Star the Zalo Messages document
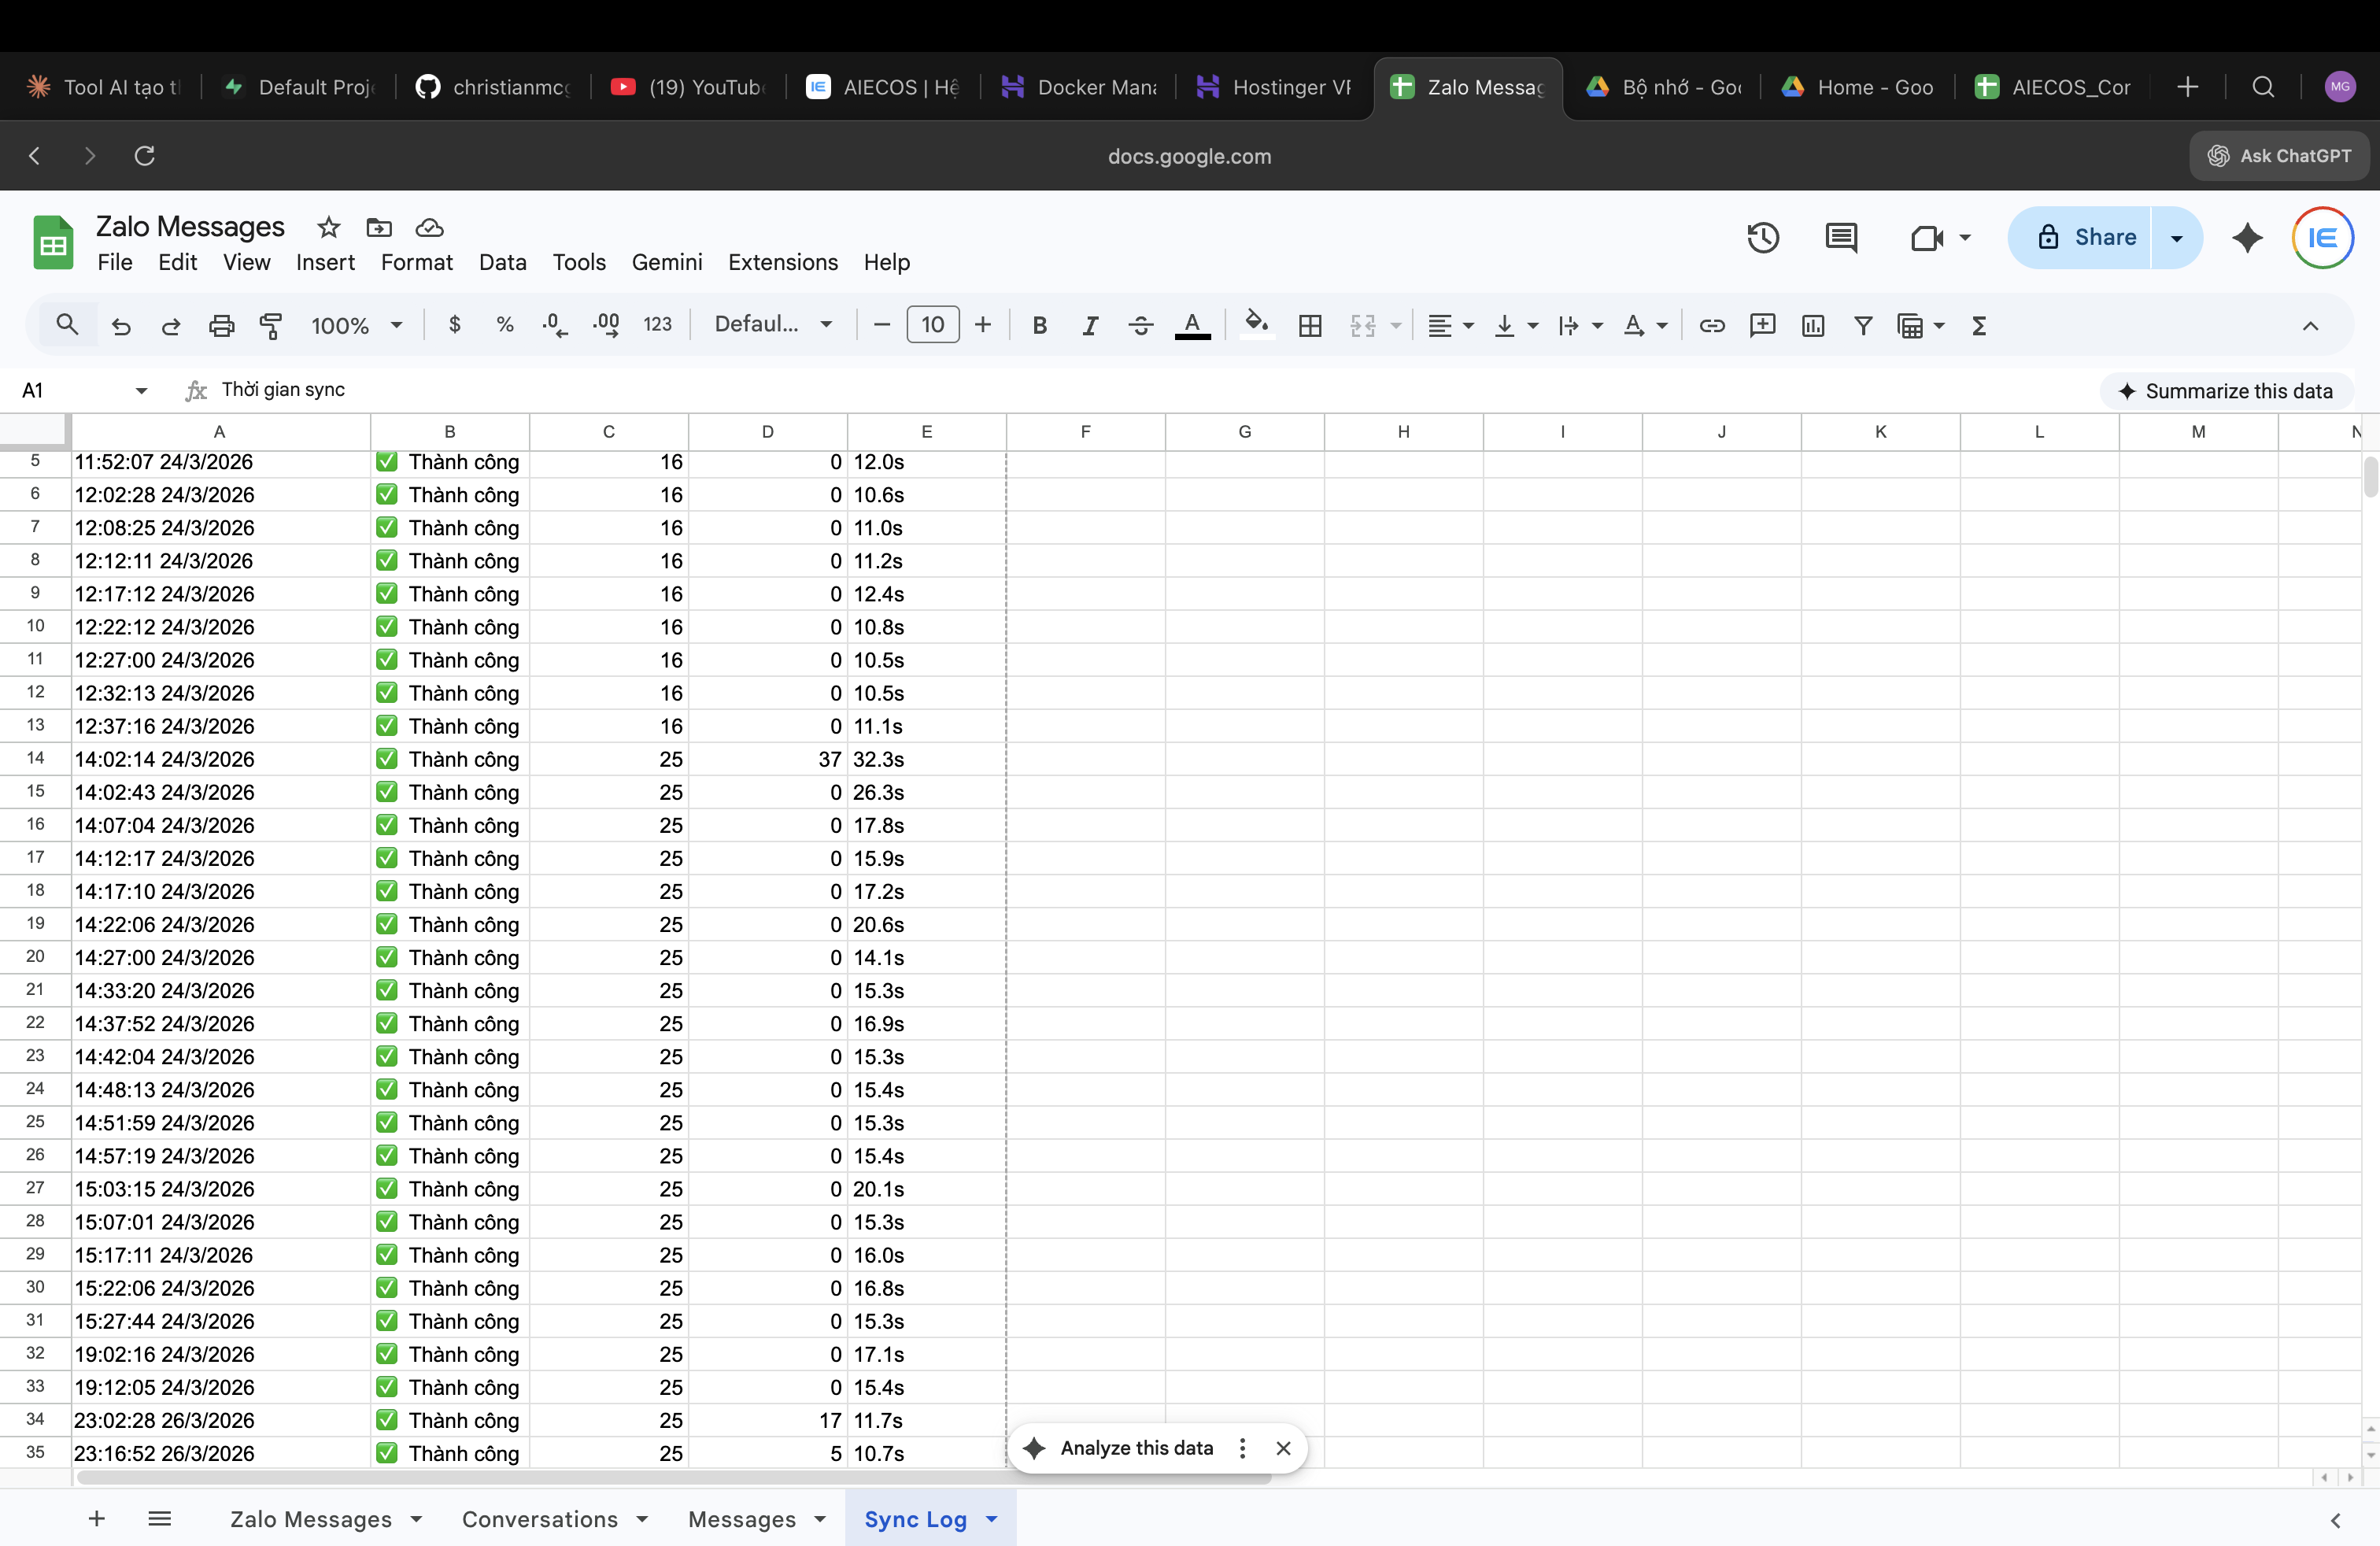This screenshot has height=1546, width=2380. point(329,227)
